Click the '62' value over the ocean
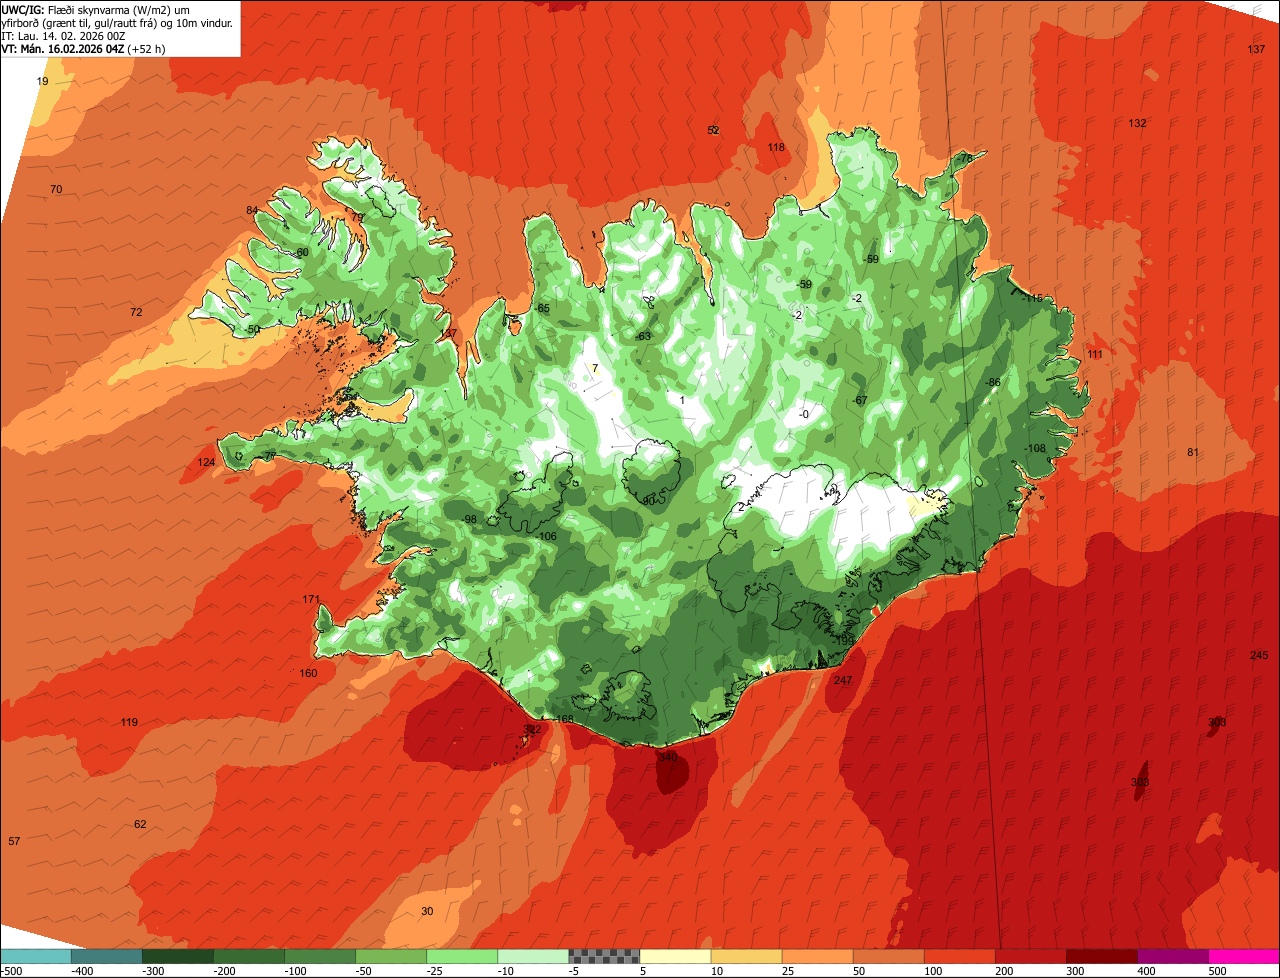This screenshot has height=978, width=1280. tap(140, 824)
